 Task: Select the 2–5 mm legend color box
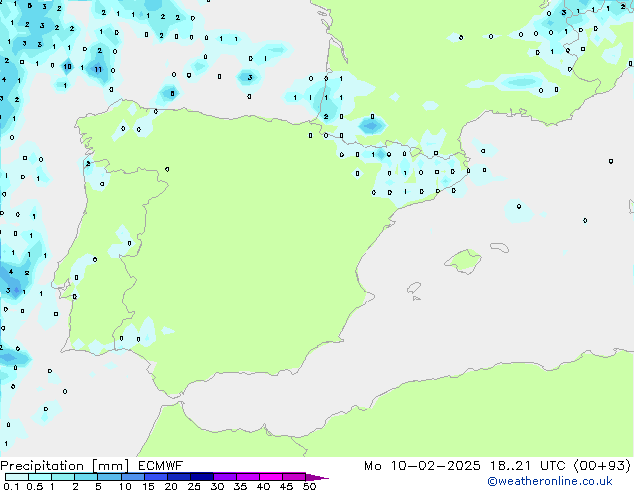click(x=86, y=477)
